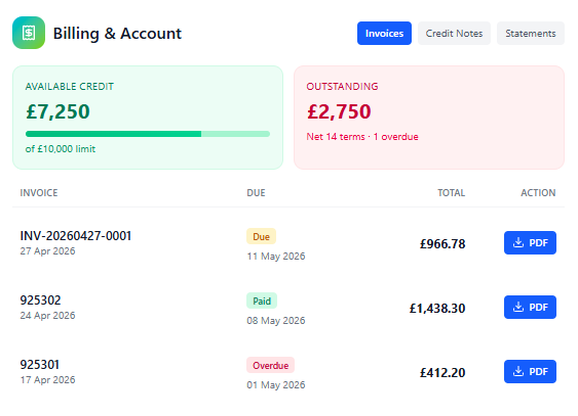Click the Overdue status badge
Image resolution: width=578 pixels, height=416 pixels.
(271, 366)
